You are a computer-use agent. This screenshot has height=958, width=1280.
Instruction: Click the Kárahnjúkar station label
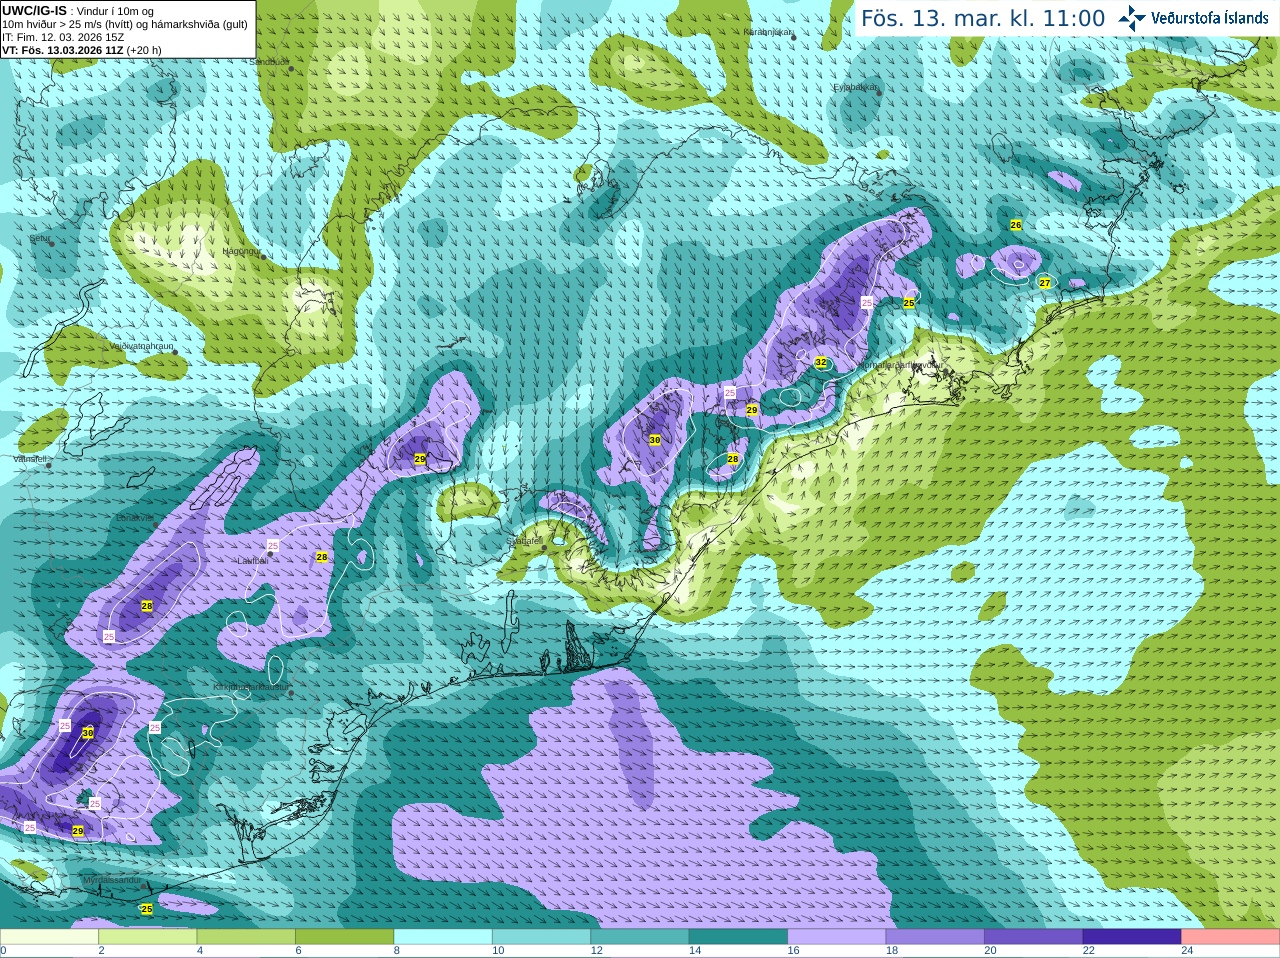(767, 32)
